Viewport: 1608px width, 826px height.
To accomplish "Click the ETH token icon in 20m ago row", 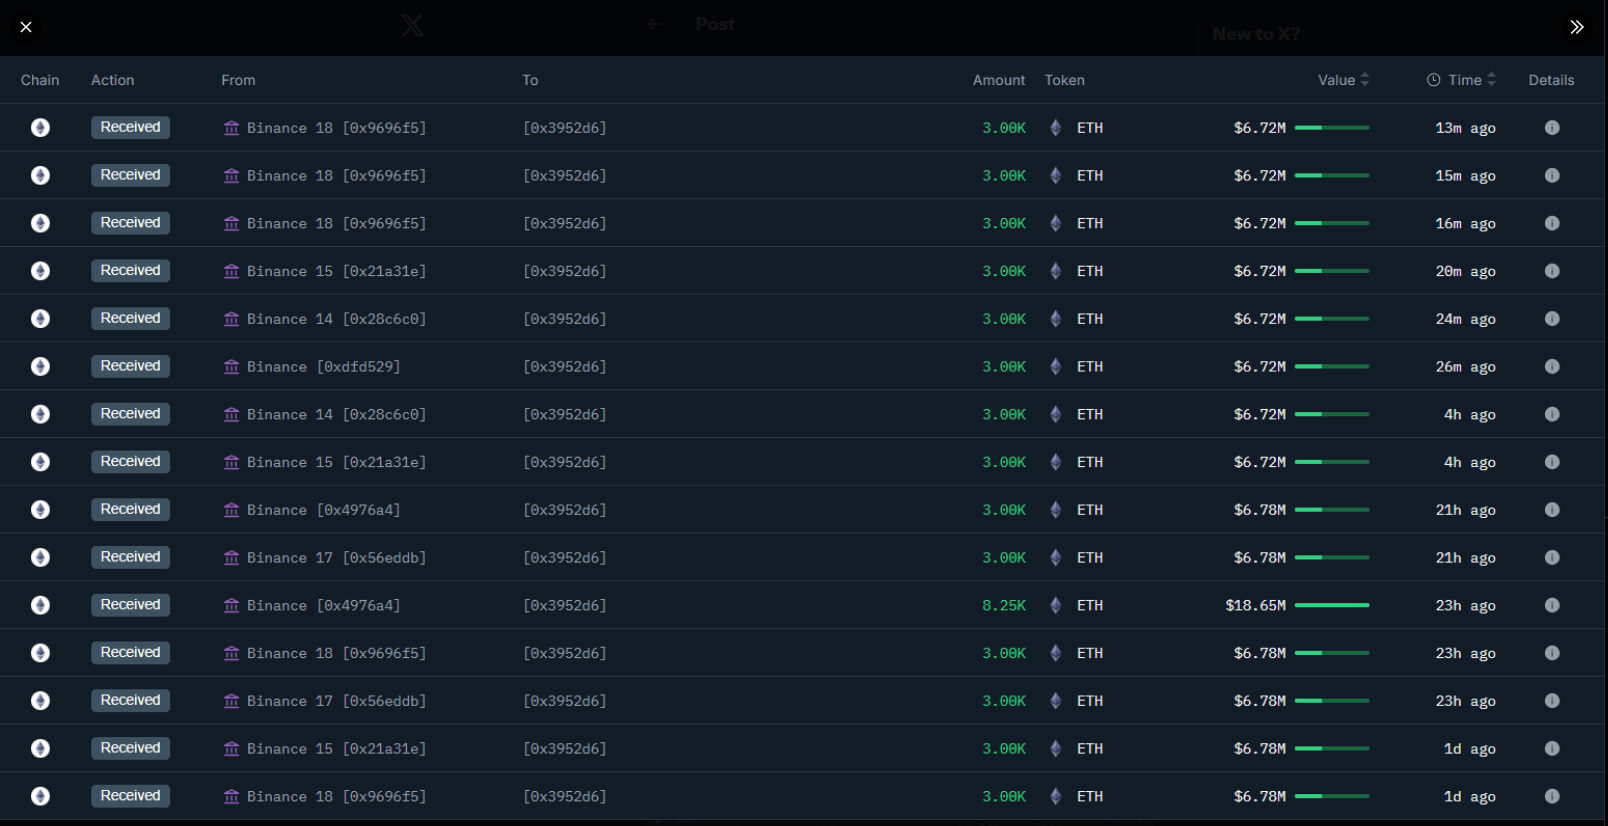I will click(1055, 271).
